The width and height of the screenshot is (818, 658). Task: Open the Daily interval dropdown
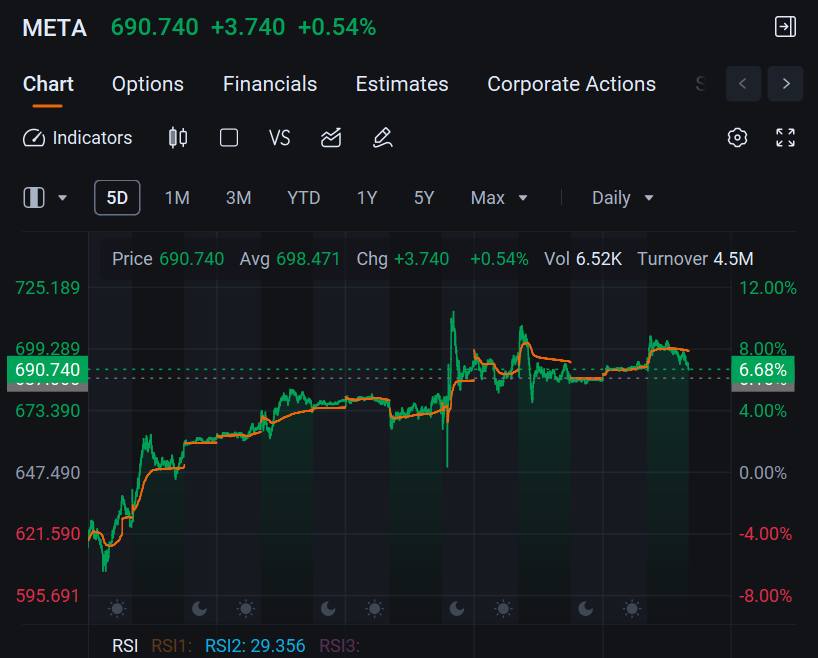[623, 198]
